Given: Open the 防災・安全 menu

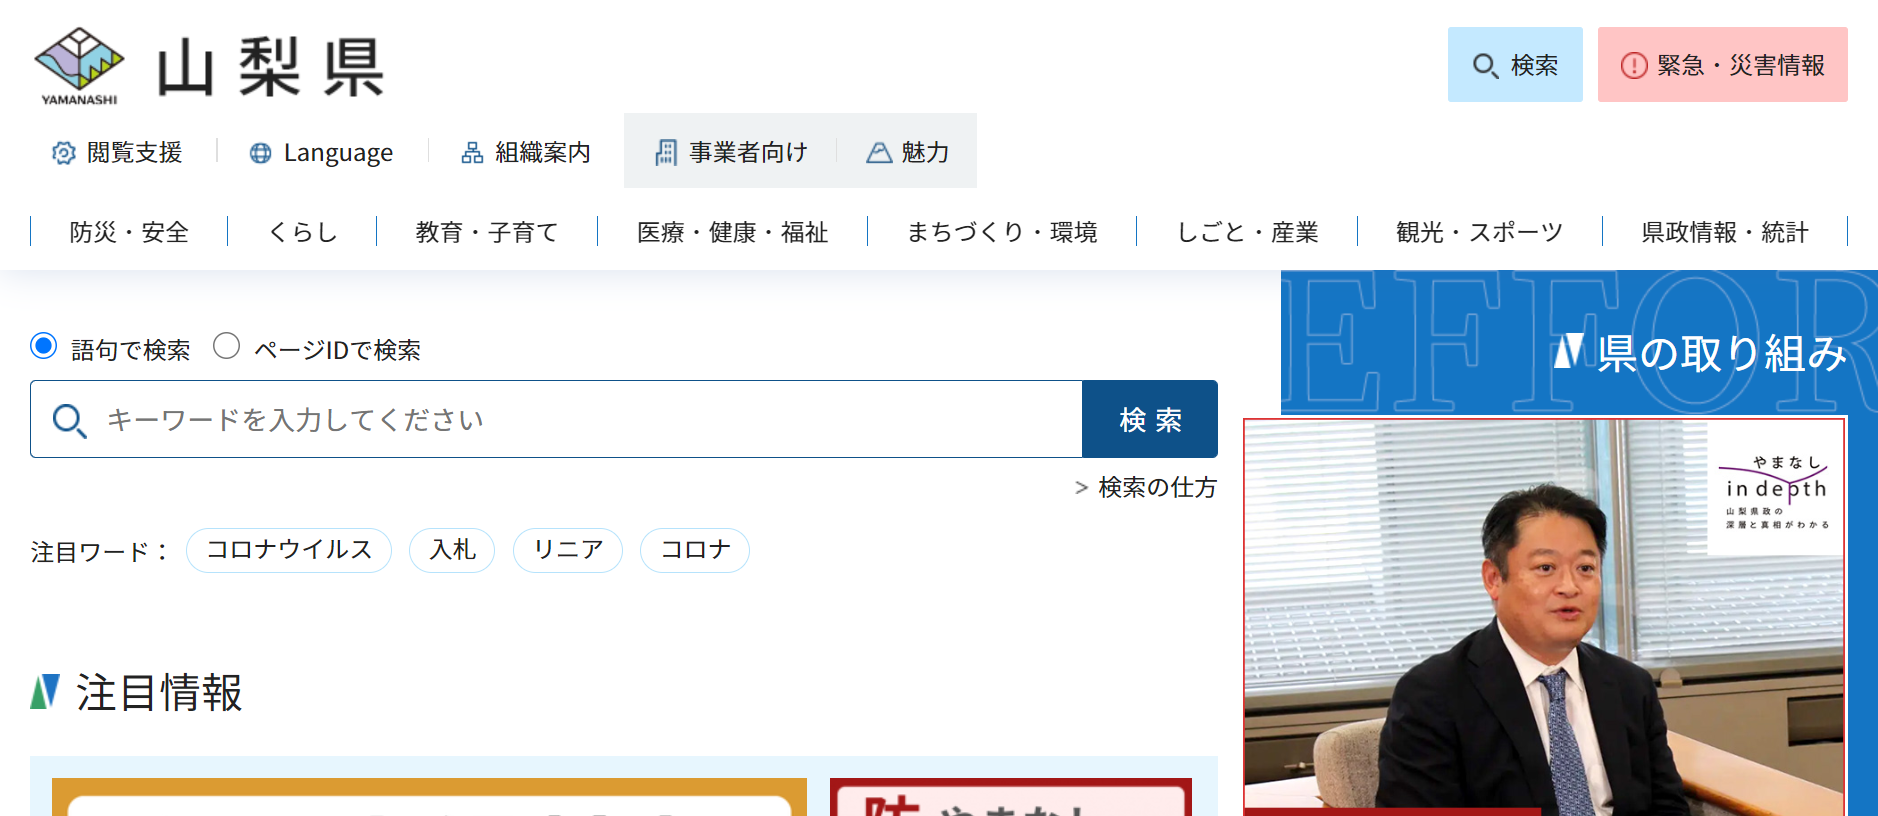Looking at the screenshot, I should pyautogui.click(x=129, y=232).
